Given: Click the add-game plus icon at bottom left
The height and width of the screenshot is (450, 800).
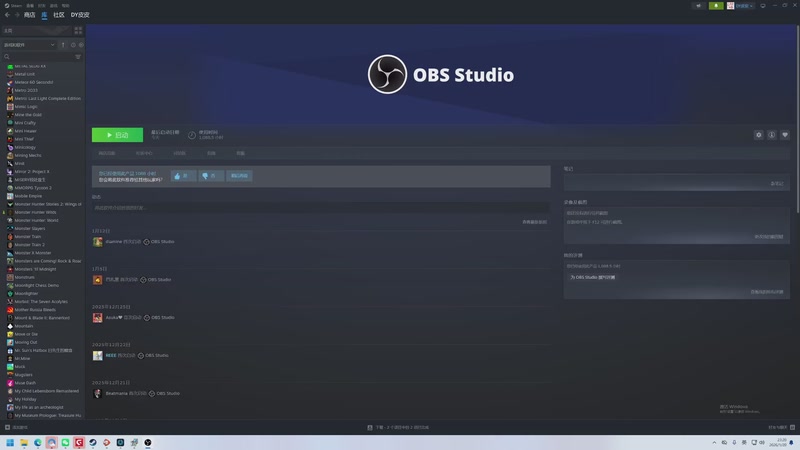Looking at the screenshot, I should (x=7, y=428).
